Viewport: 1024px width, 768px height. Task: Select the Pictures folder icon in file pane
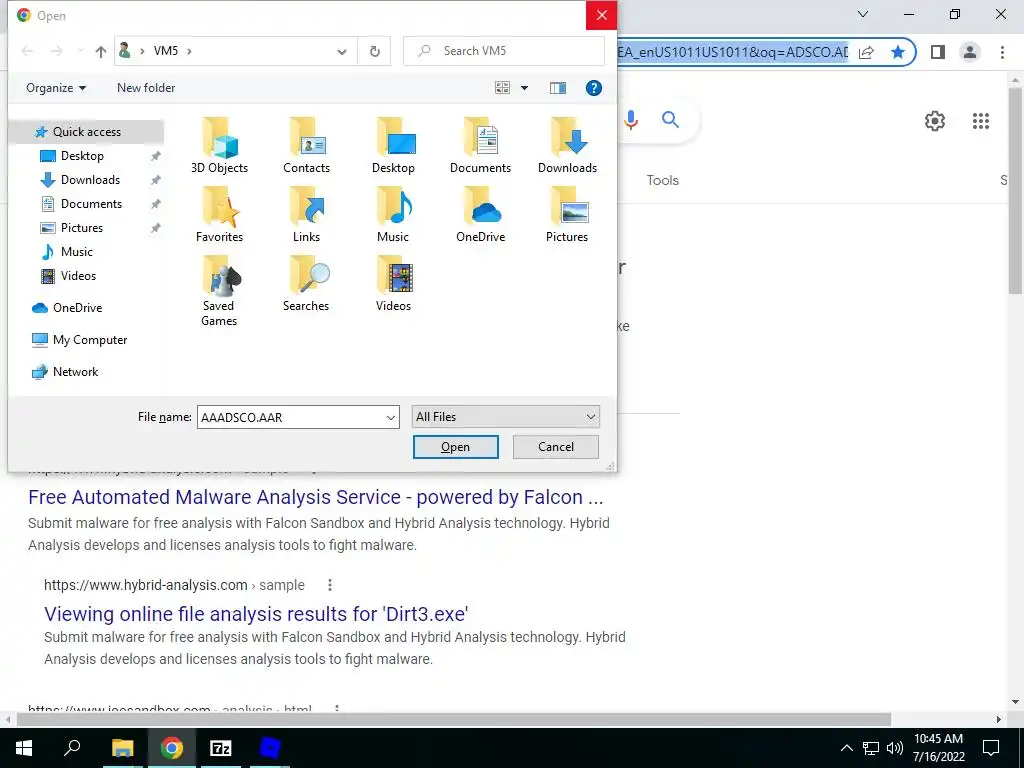click(567, 214)
